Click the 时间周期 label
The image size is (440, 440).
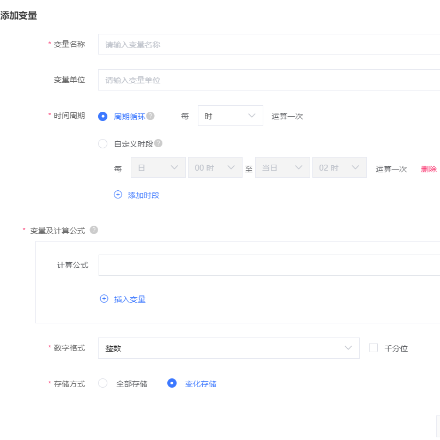click(x=69, y=116)
